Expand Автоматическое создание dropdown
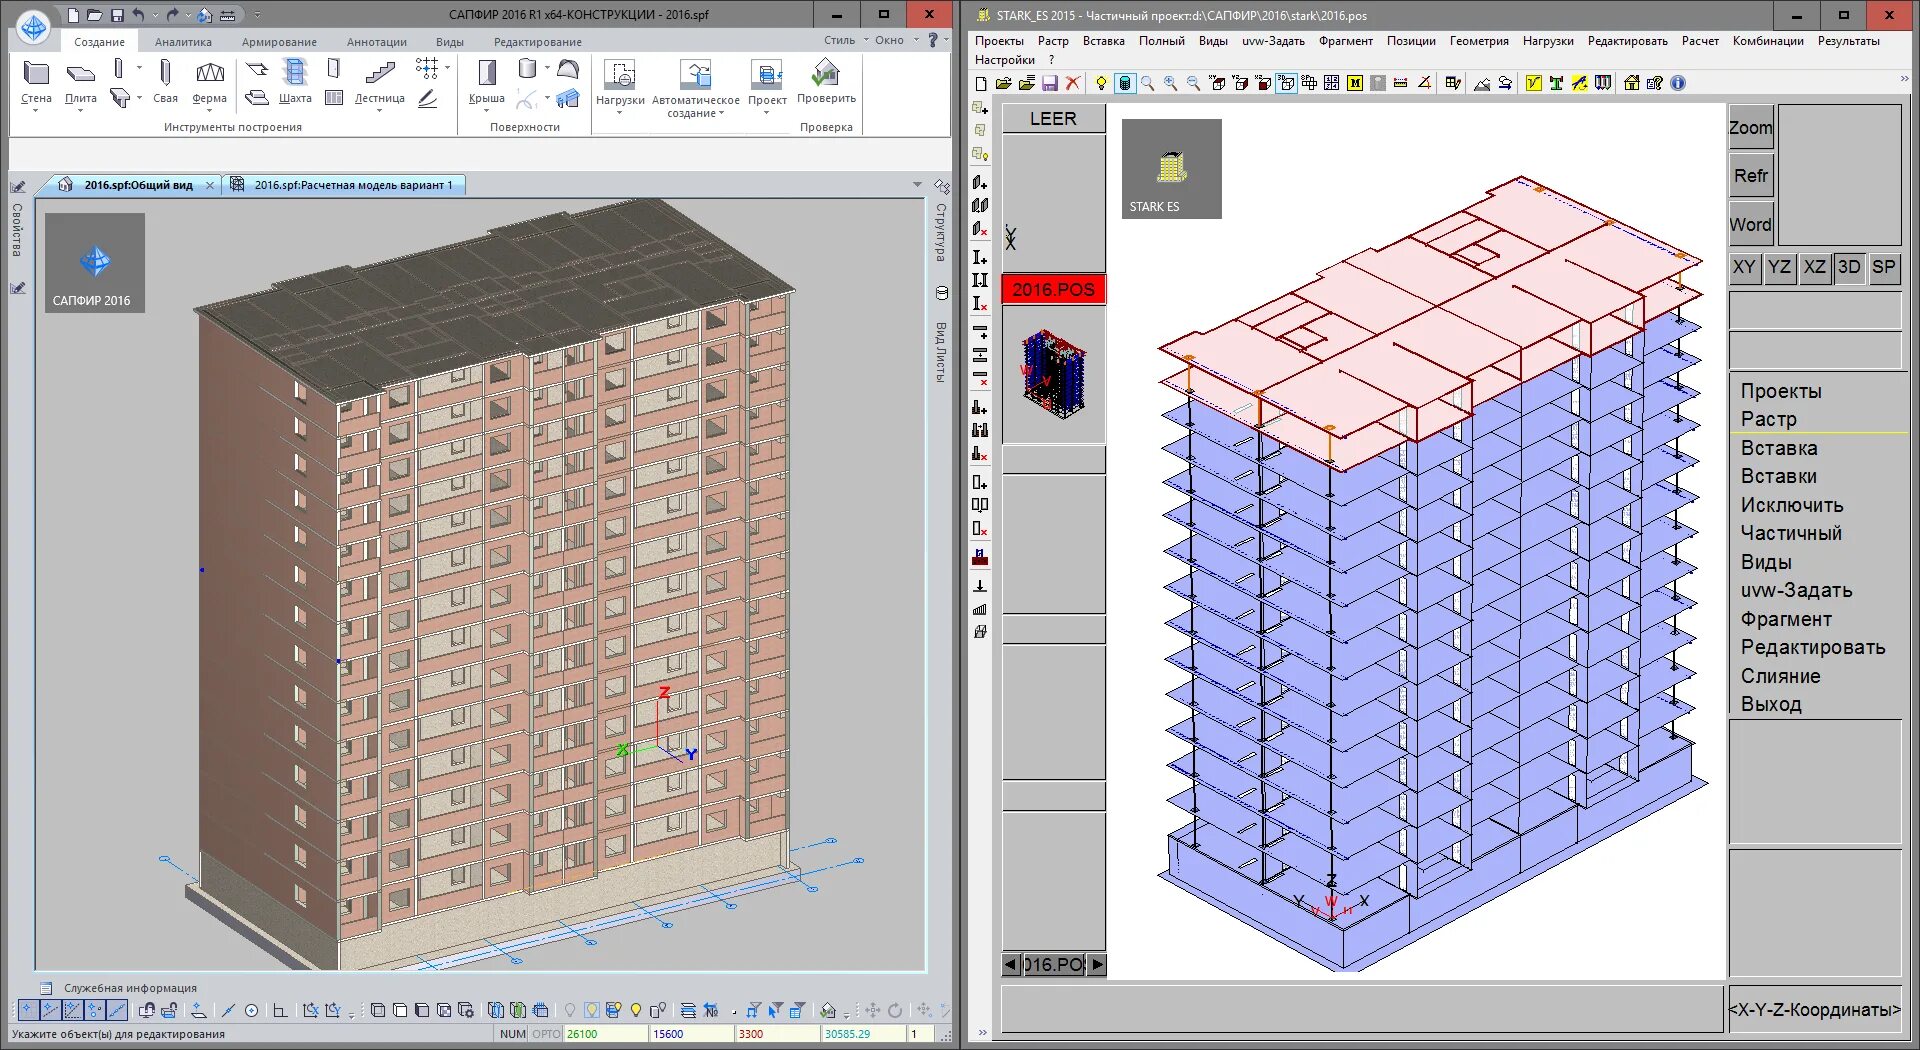 pyautogui.click(x=695, y=89)
